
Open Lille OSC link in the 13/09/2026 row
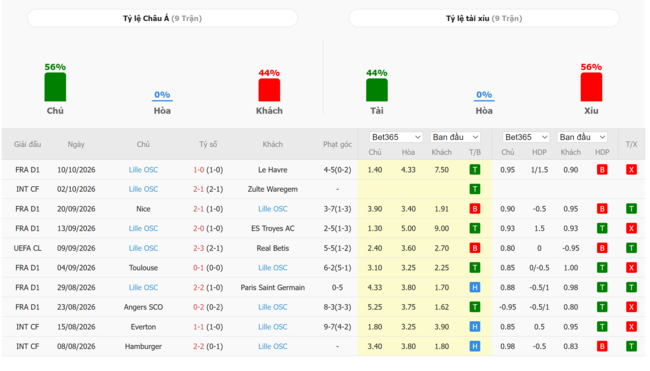click(143, 228)
